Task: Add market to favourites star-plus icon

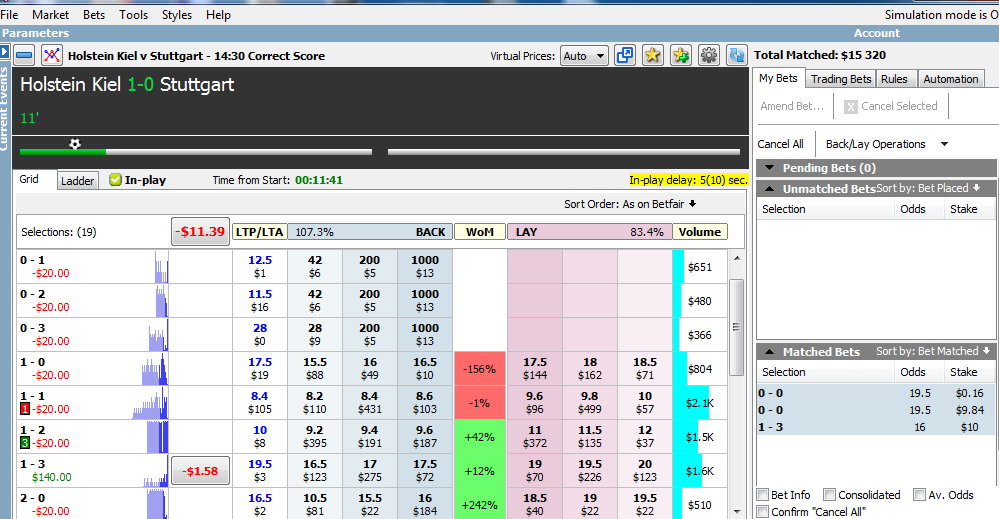Action: click(x=680, y=55)
